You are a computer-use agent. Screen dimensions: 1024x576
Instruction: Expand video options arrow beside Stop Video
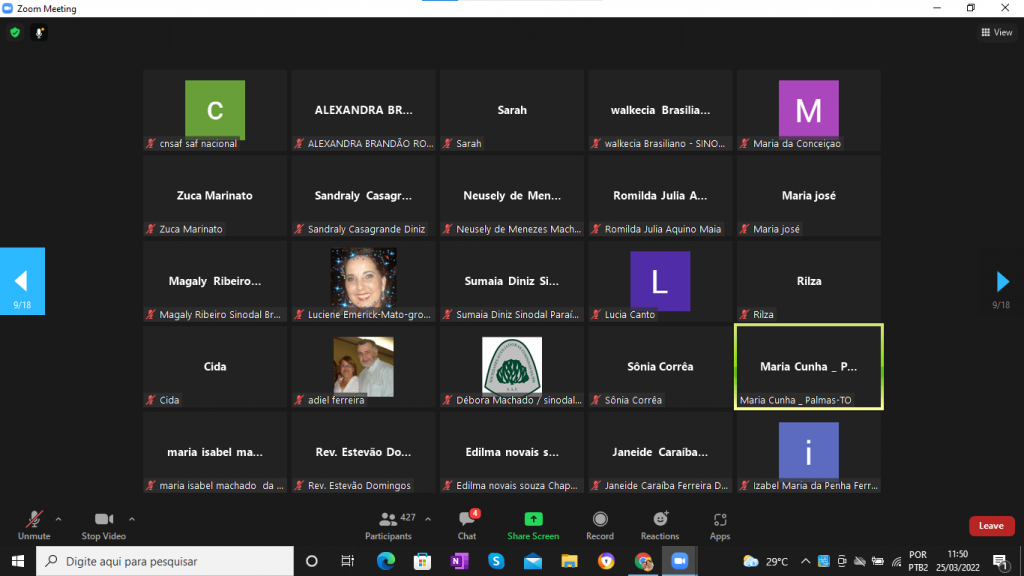pos(132,519)
